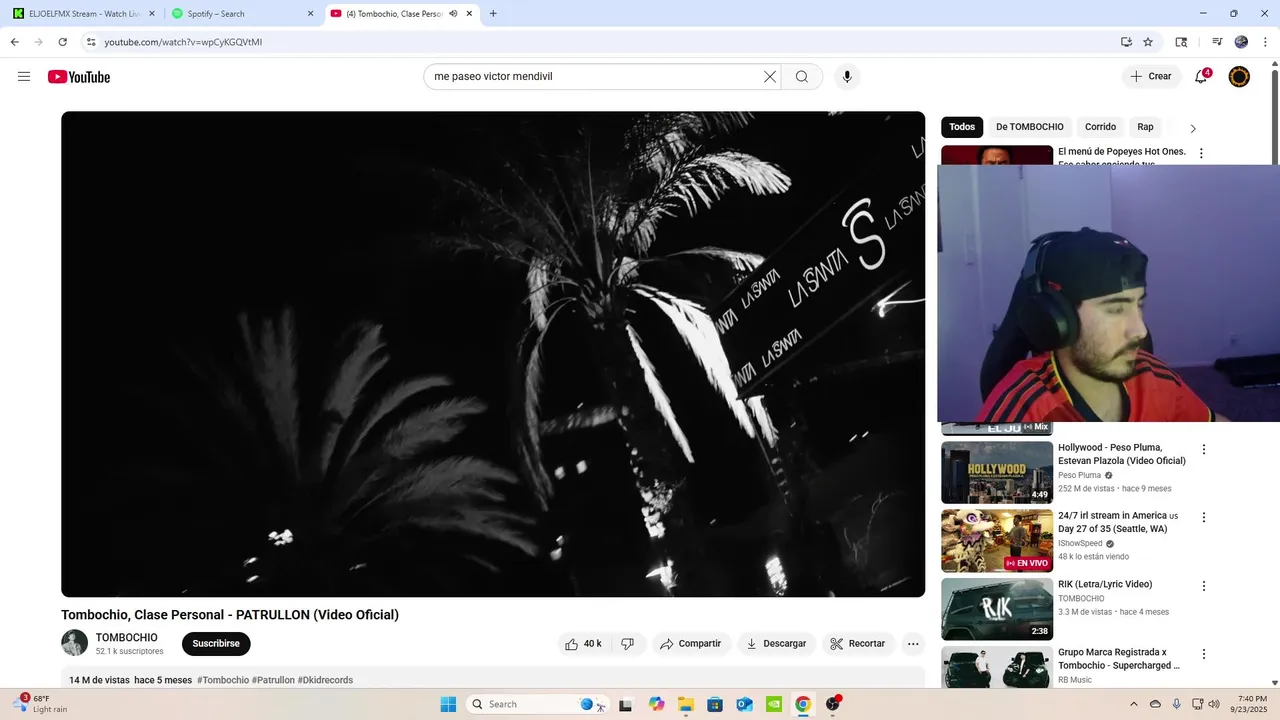Show hidden system tray icons

pyautogui.click(x=1133, y=704)
